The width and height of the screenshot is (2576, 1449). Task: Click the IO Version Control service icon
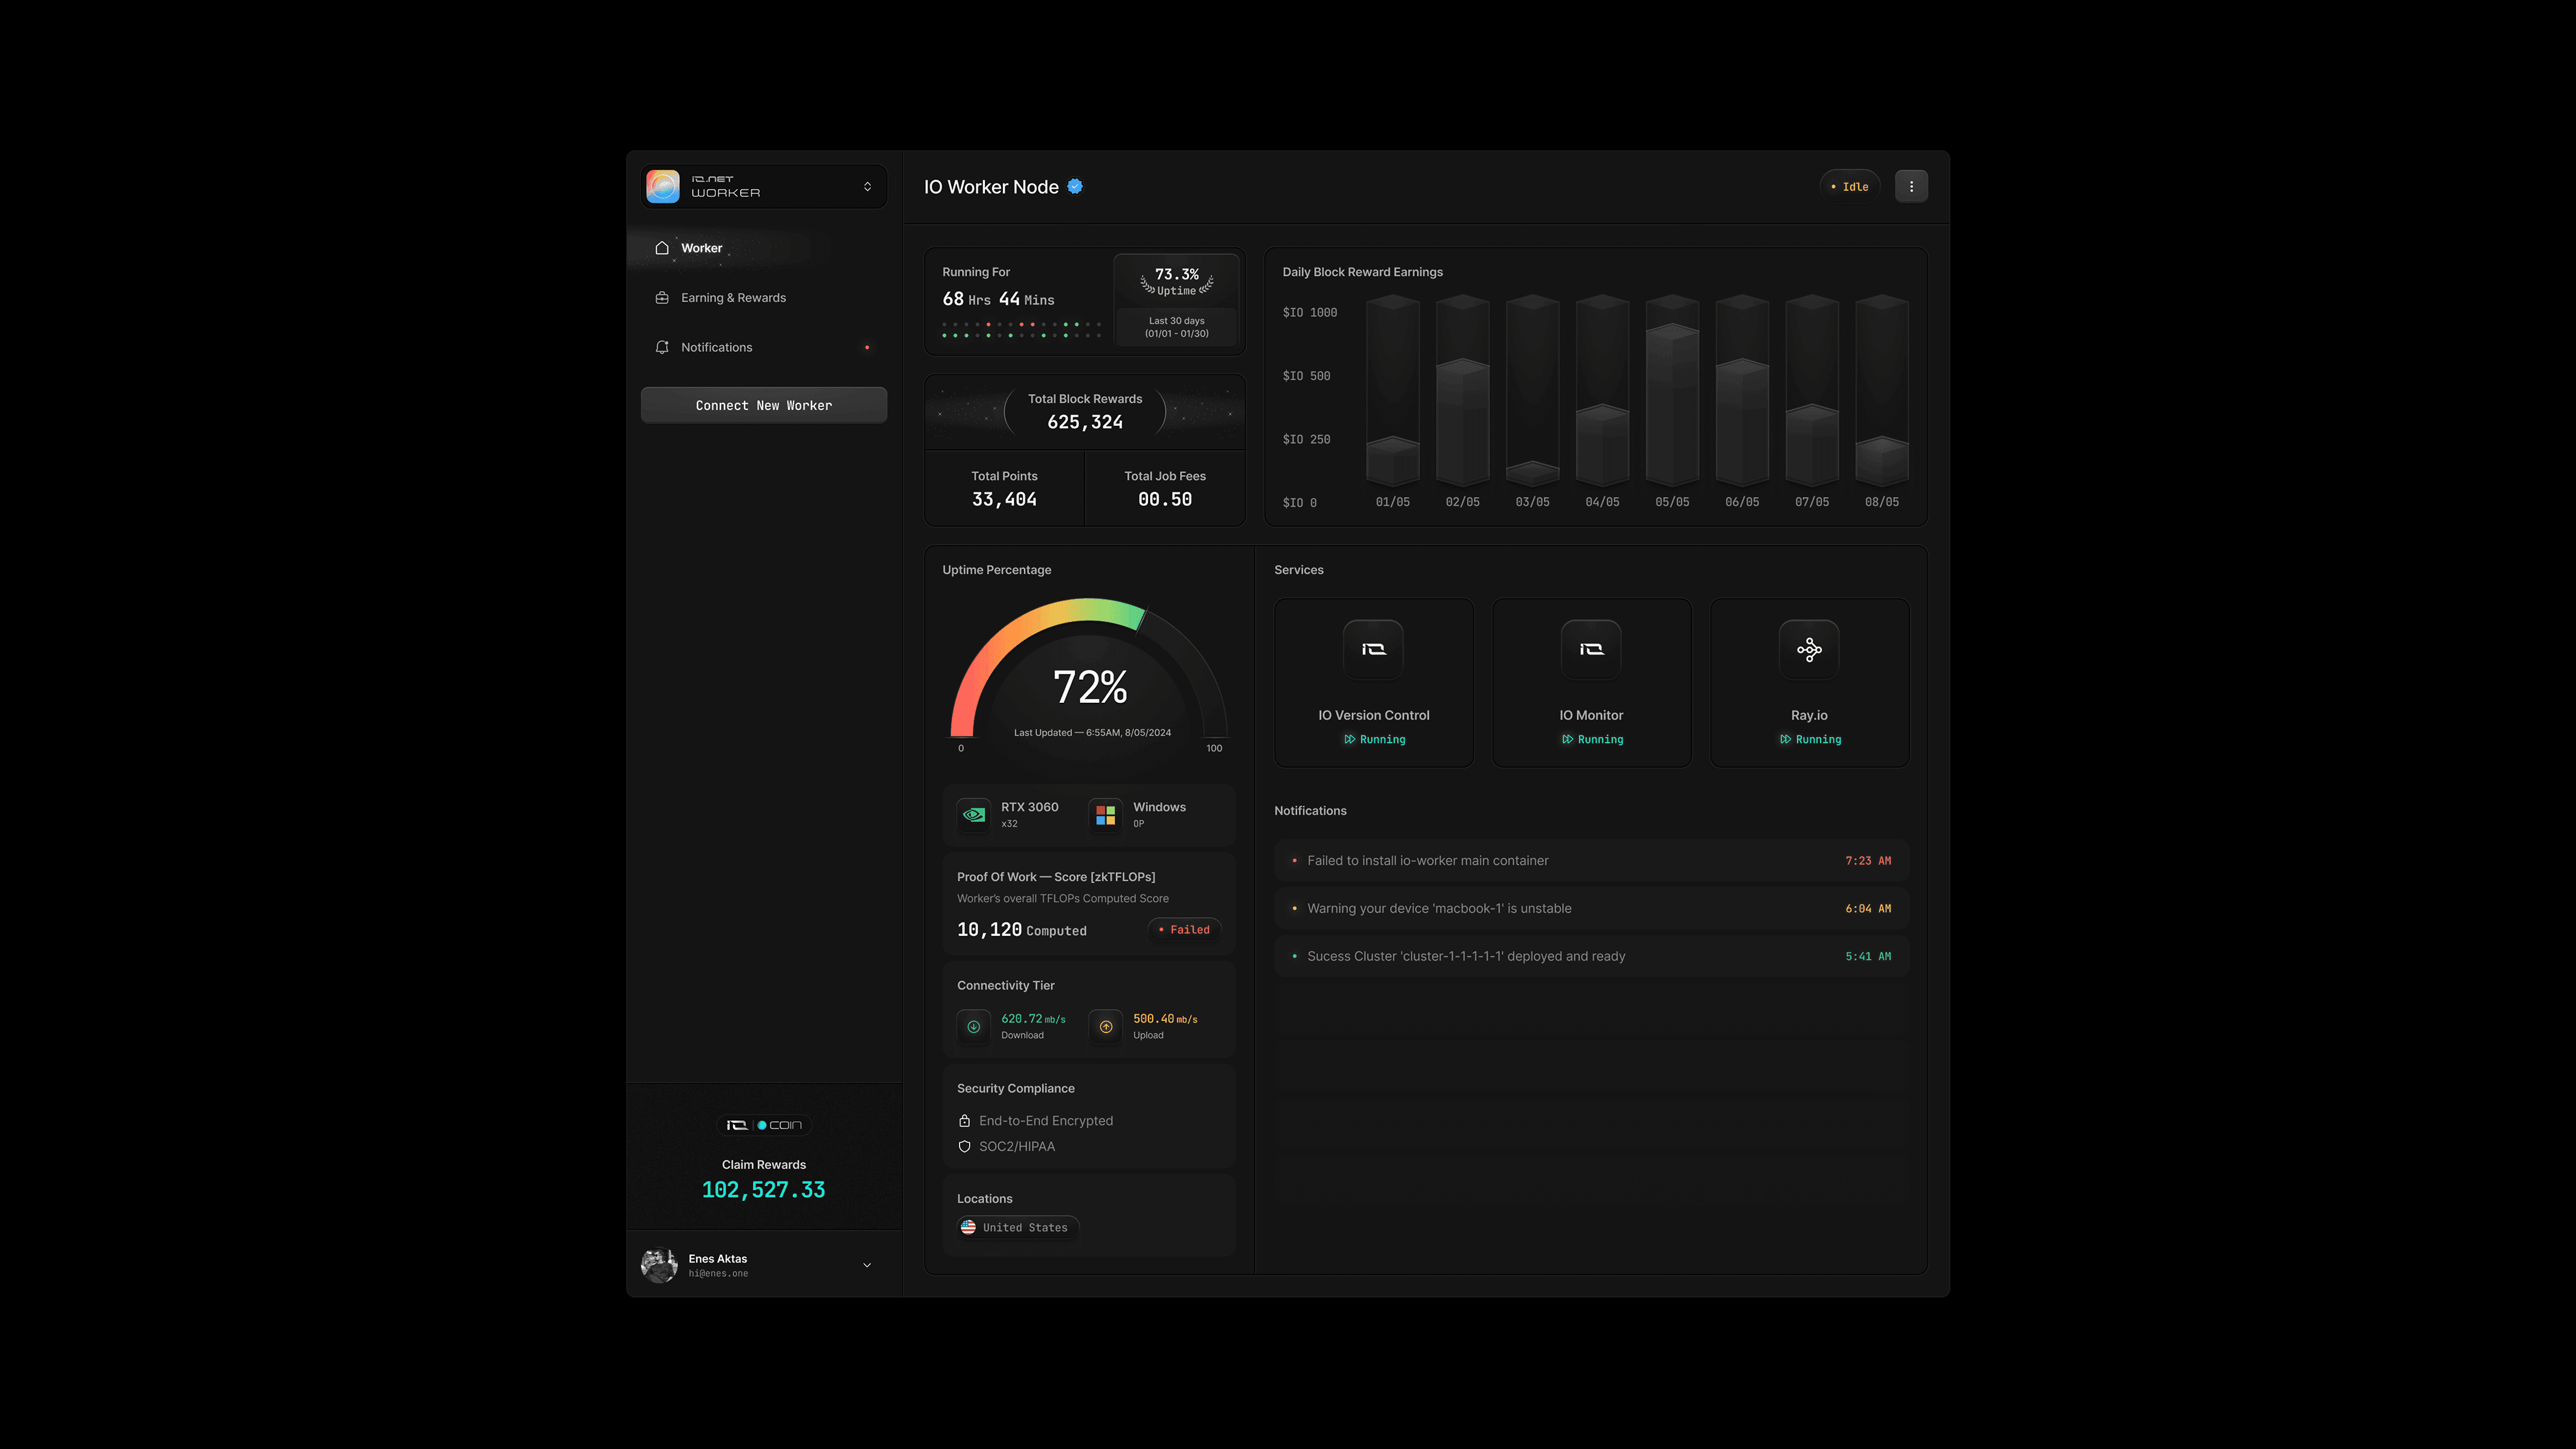(1373, 649)
